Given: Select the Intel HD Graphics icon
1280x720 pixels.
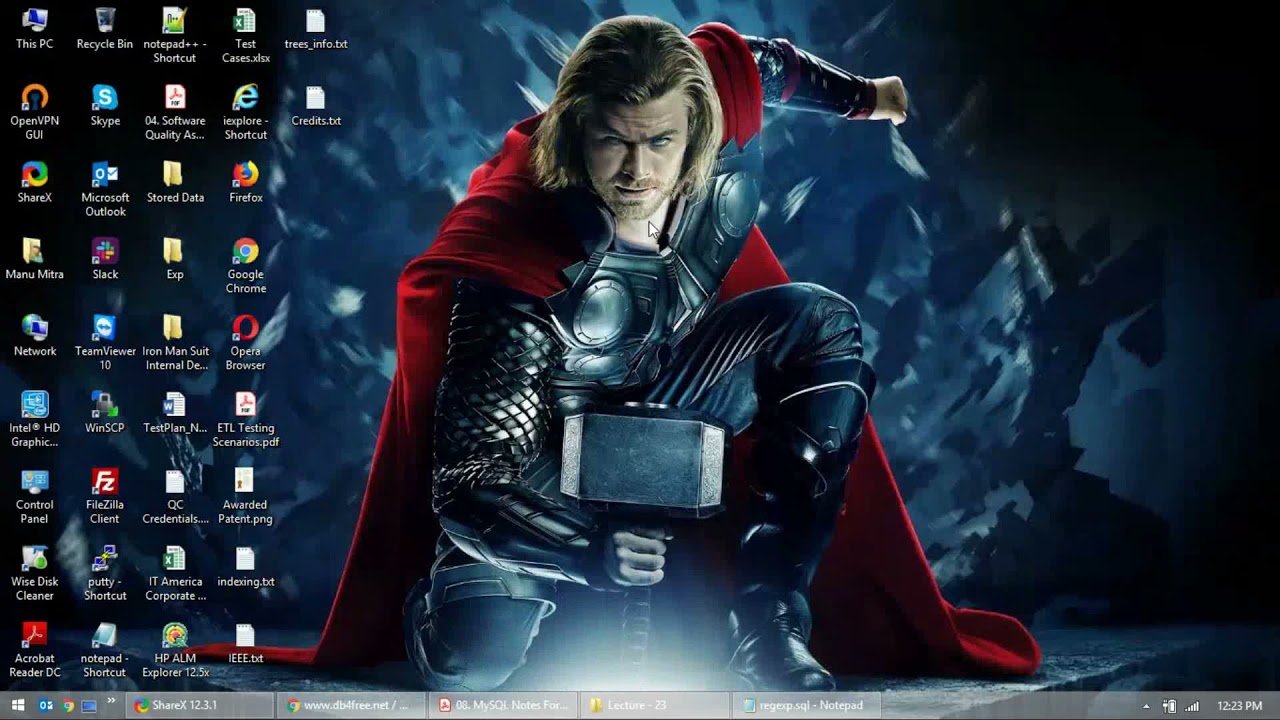Looking at the screenshot, I should pyautogui.click(x=34, y=420).
